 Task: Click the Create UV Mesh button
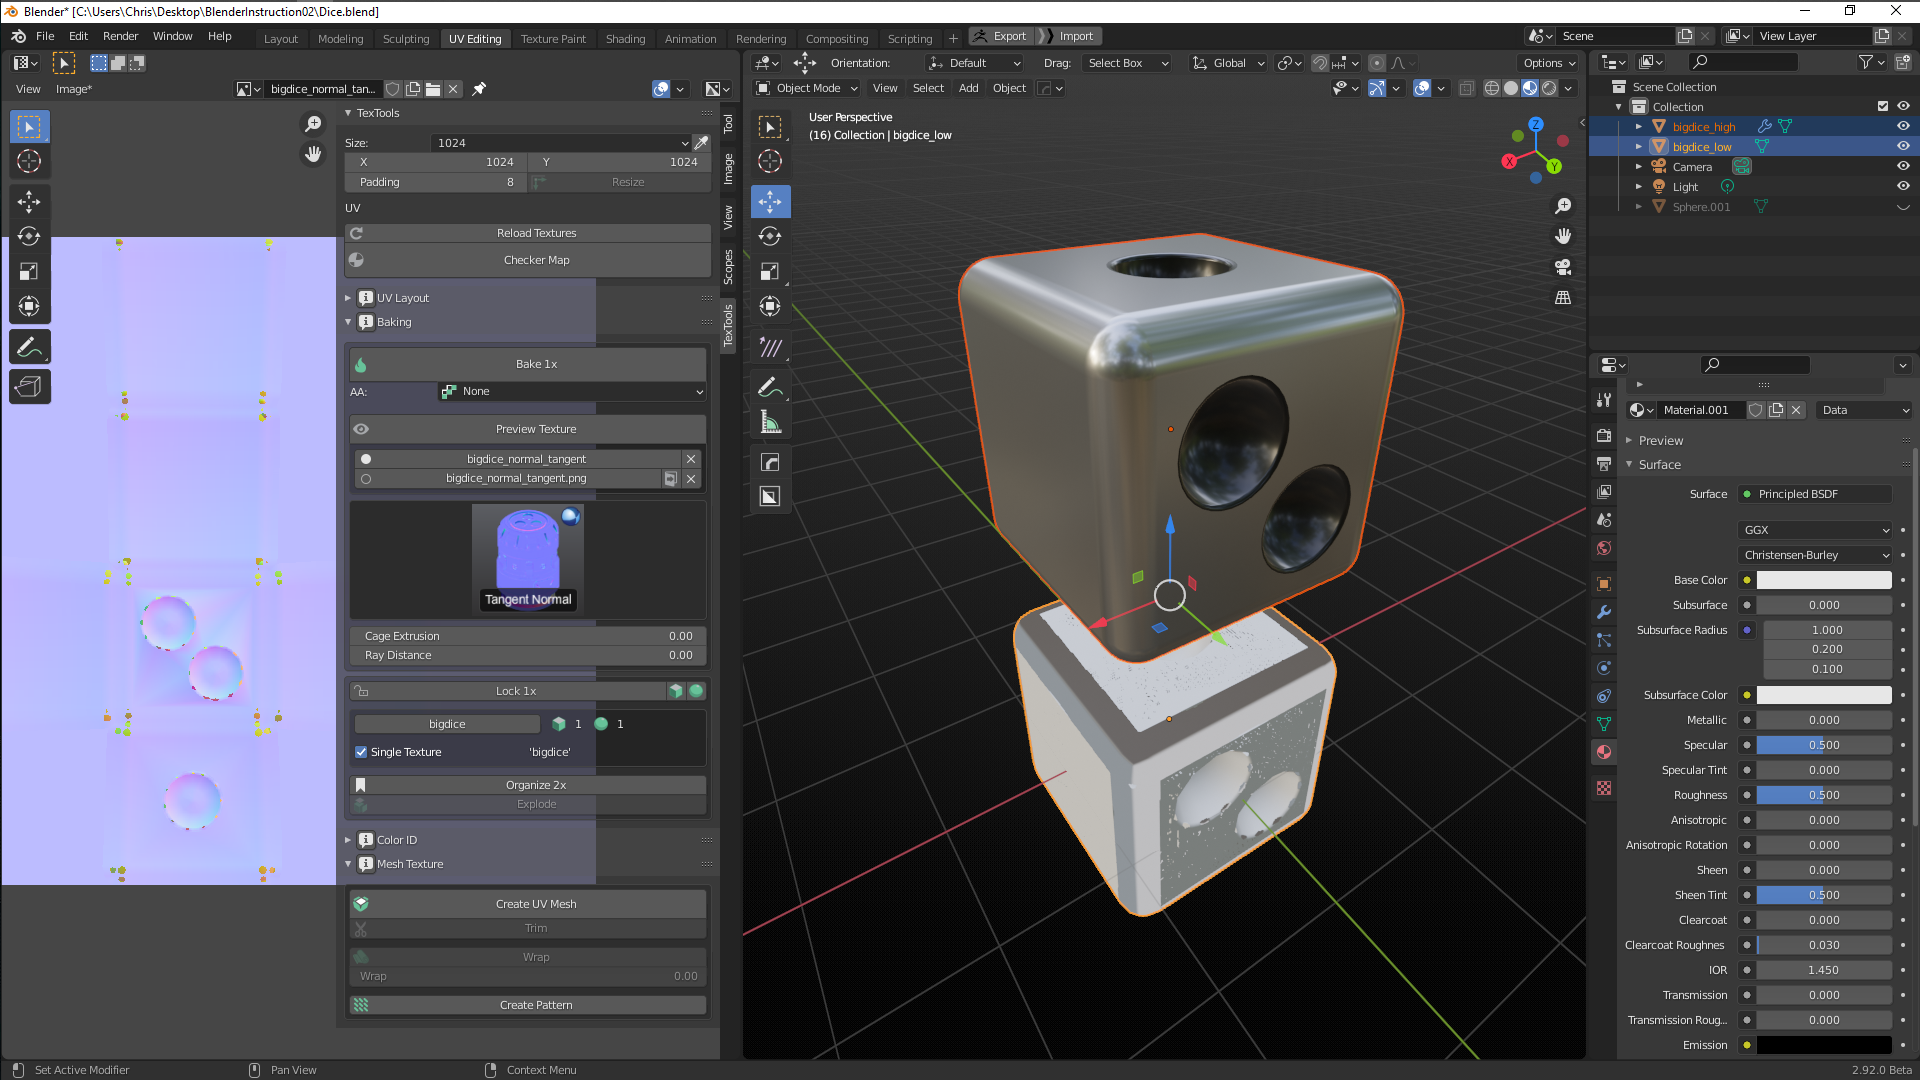tap(528, 904)
